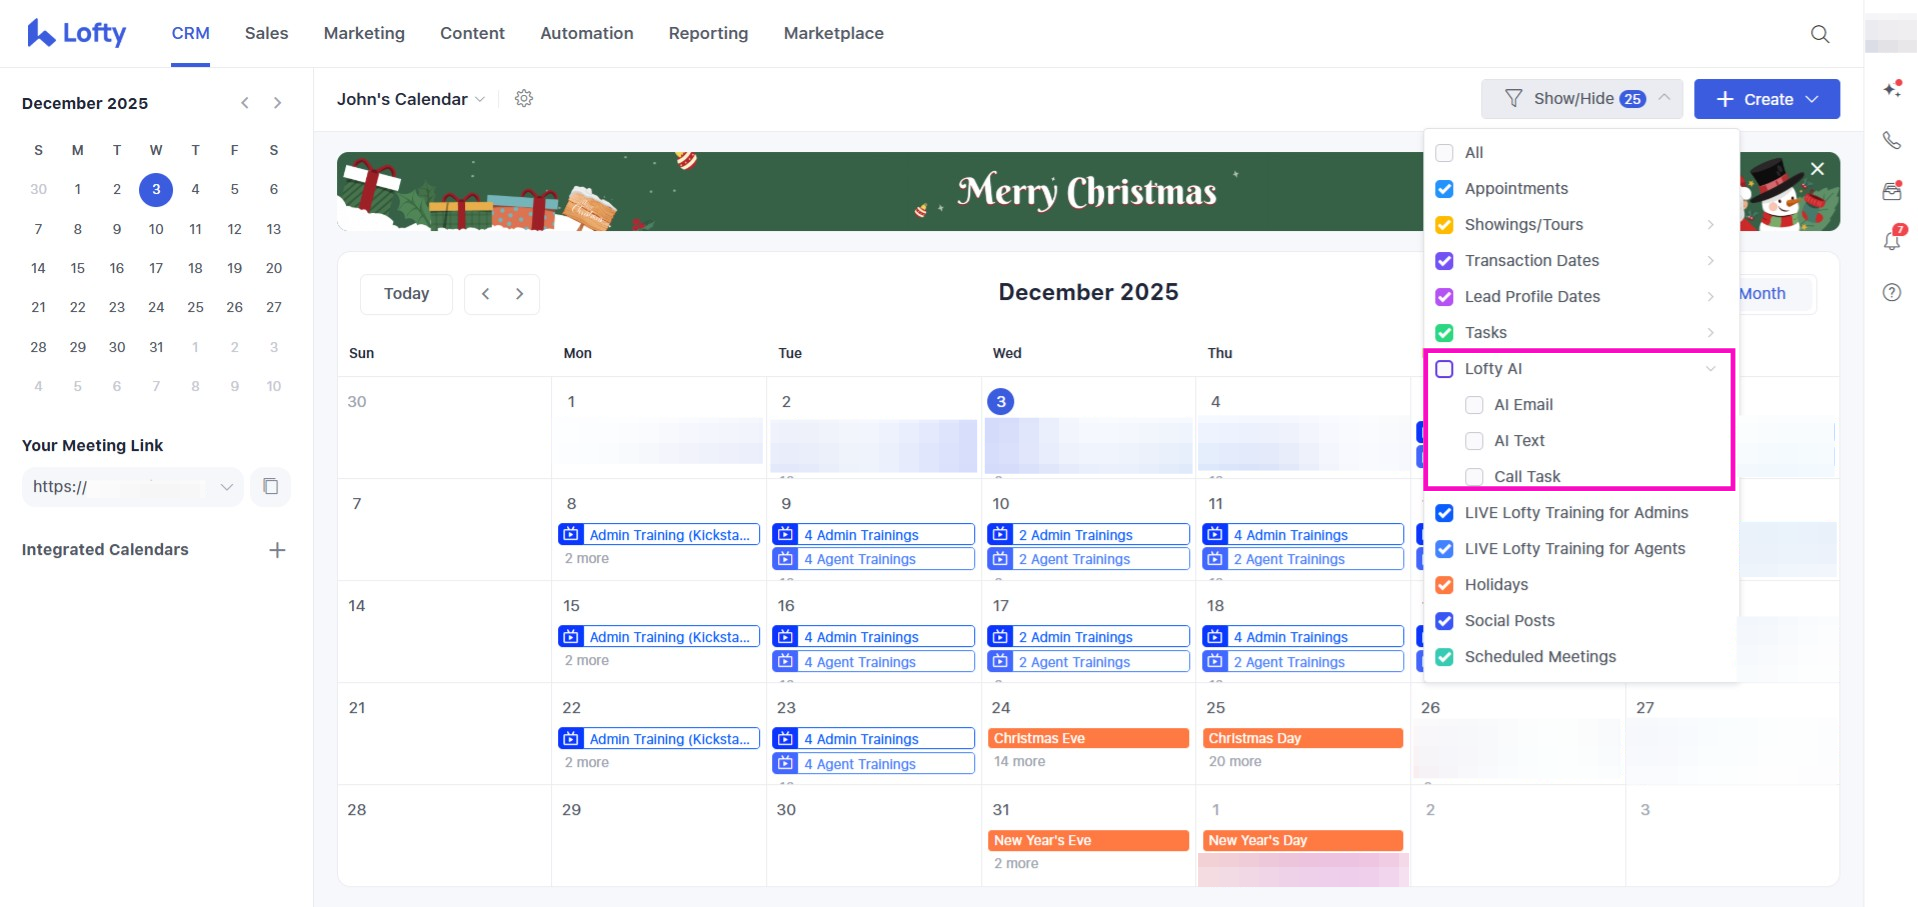Open the John's Calendar dropdown
The width and height of the screenshot is (1918, 907).
411,99
